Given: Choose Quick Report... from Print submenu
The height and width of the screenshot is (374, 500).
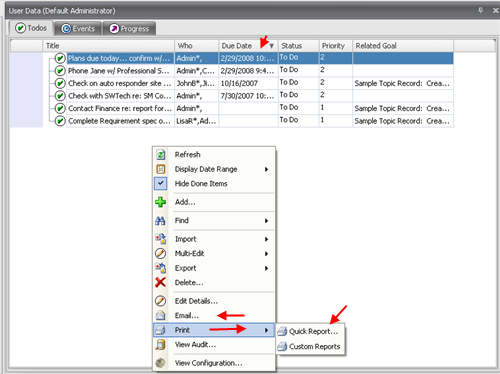Looking at the screenshot, I should click(310, 331).
